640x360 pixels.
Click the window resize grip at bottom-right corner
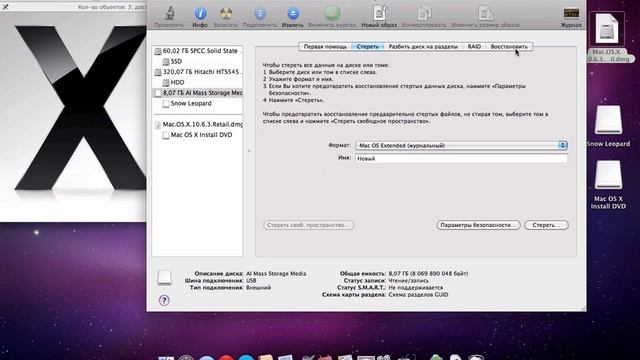tap(583, 308)
